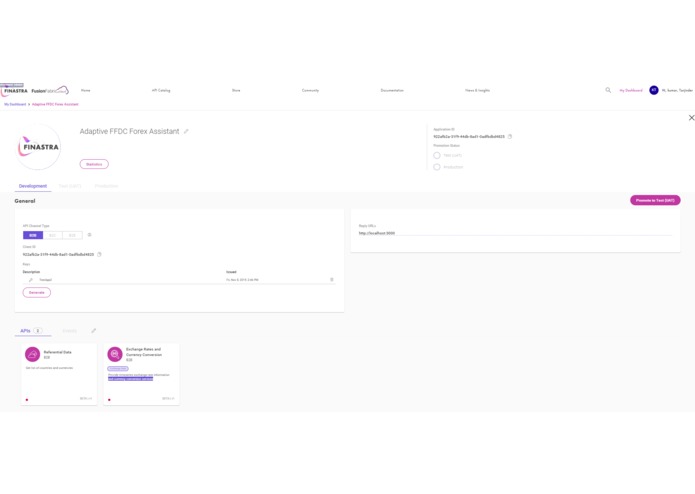Select the Events tab

click(x=70, y=331)
